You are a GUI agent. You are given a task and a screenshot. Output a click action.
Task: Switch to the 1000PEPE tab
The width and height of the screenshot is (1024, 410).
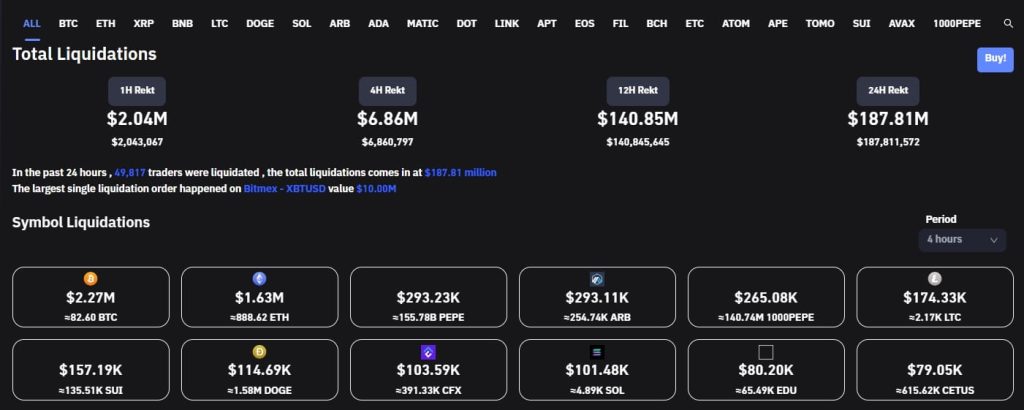[957, 24]
